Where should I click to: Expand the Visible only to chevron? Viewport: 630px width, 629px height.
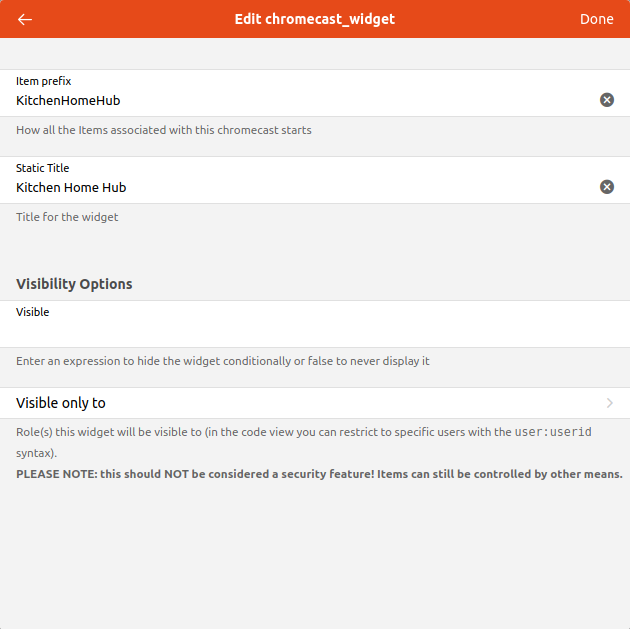610,403
